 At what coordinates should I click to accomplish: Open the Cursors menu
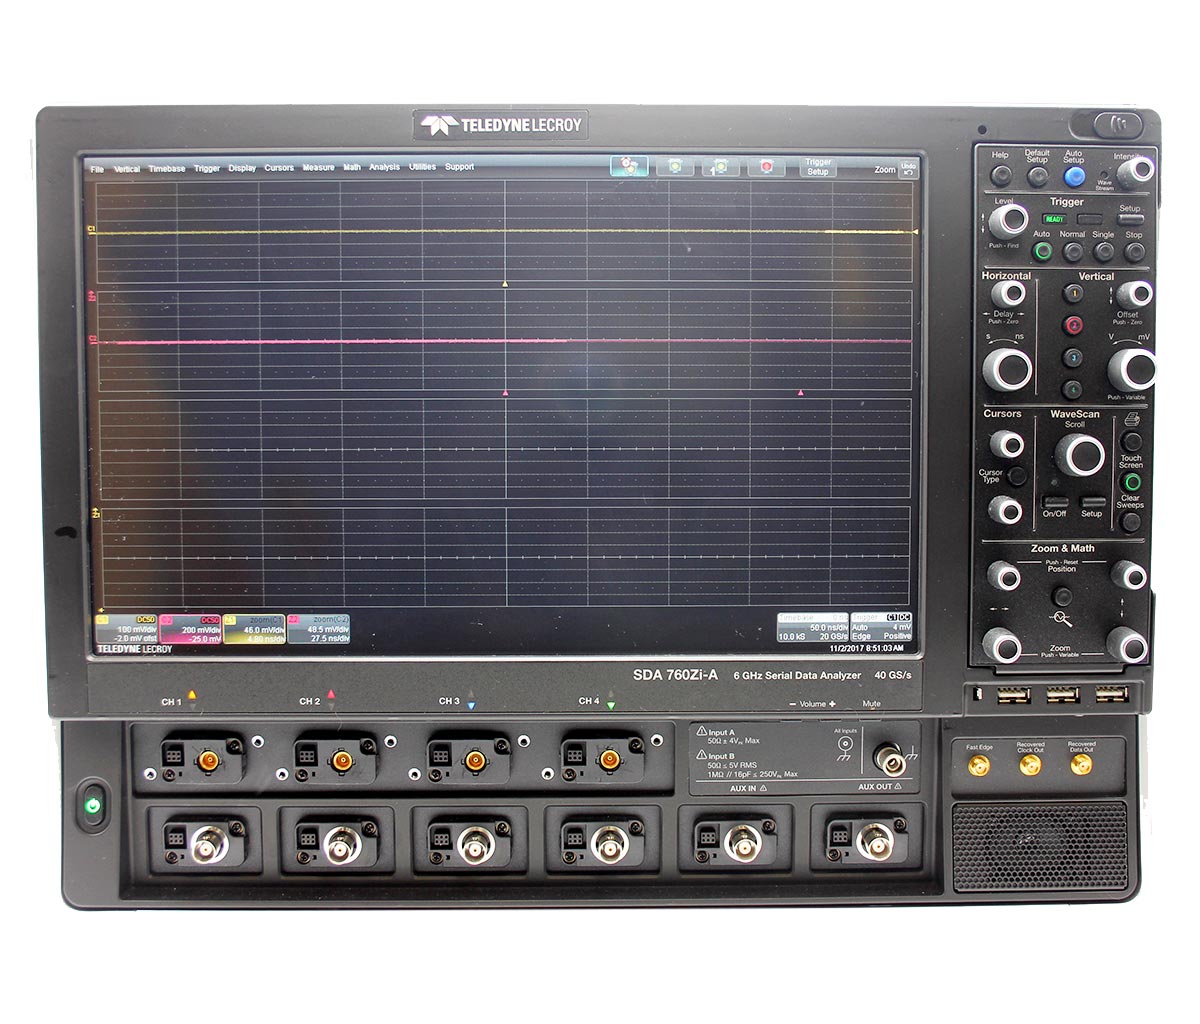point(279,168)
